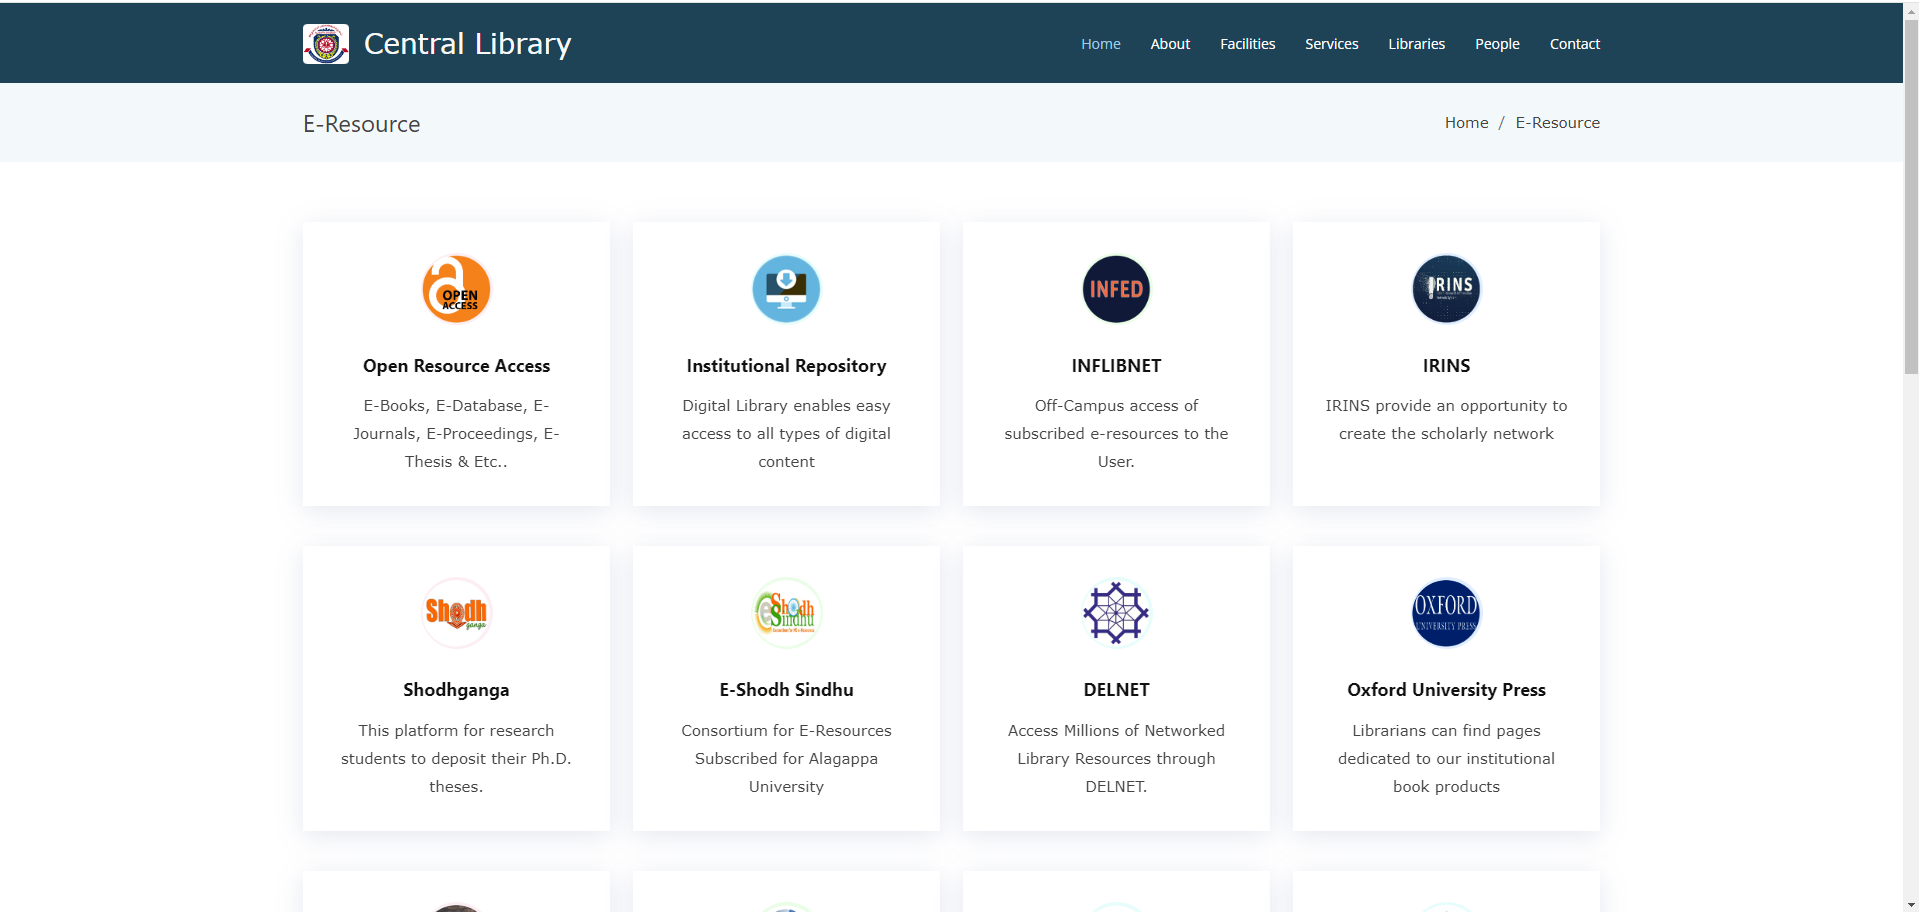Open the Open Resource Access heading
This screenshot has width=1919, height=912.
coord(456,366)
